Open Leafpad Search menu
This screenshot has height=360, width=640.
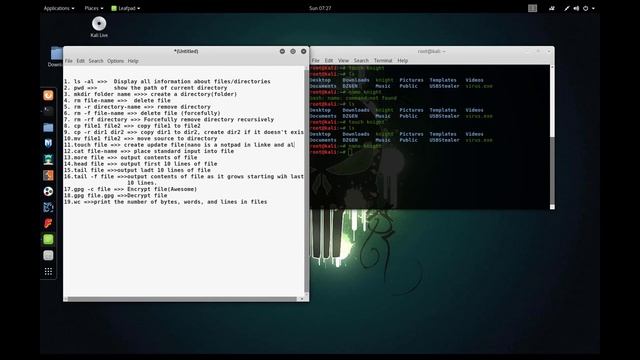point(96,61)
